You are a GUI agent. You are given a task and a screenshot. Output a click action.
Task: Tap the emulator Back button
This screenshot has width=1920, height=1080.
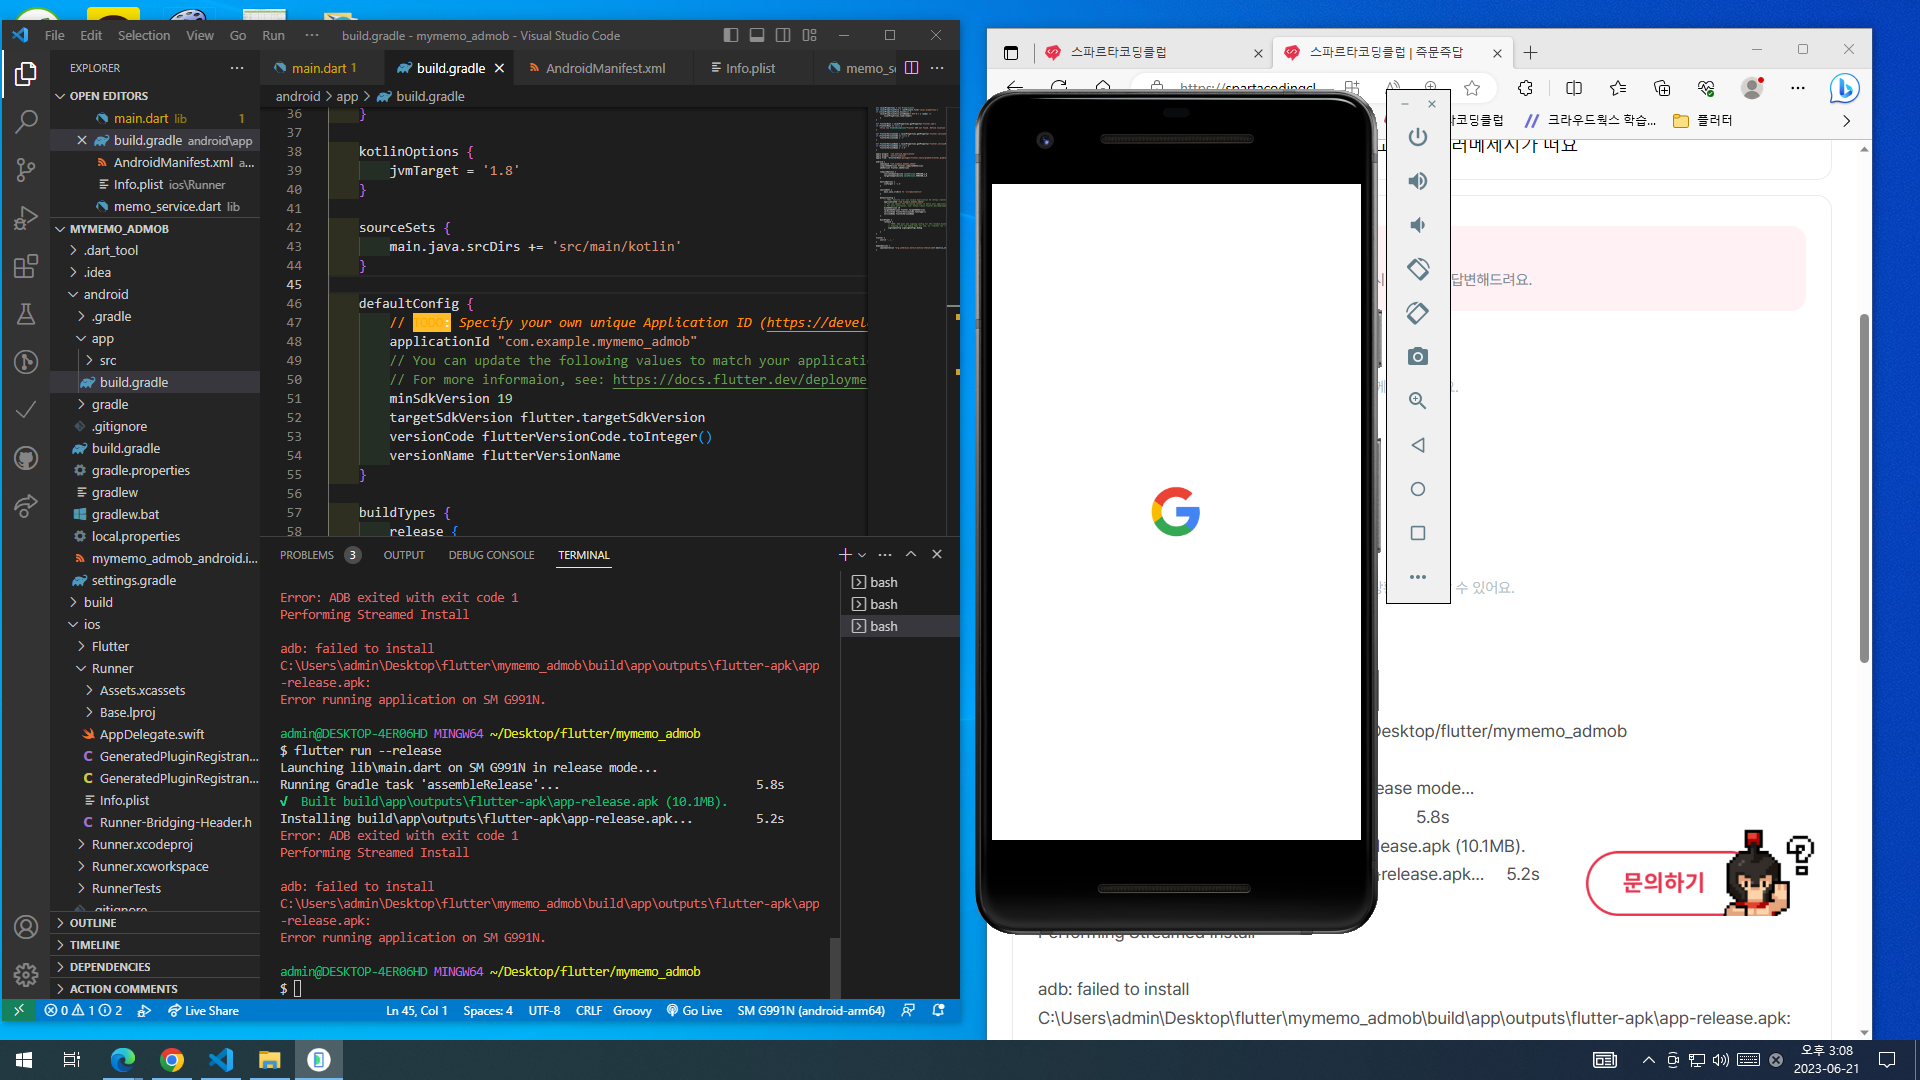tap(1418, 445)
